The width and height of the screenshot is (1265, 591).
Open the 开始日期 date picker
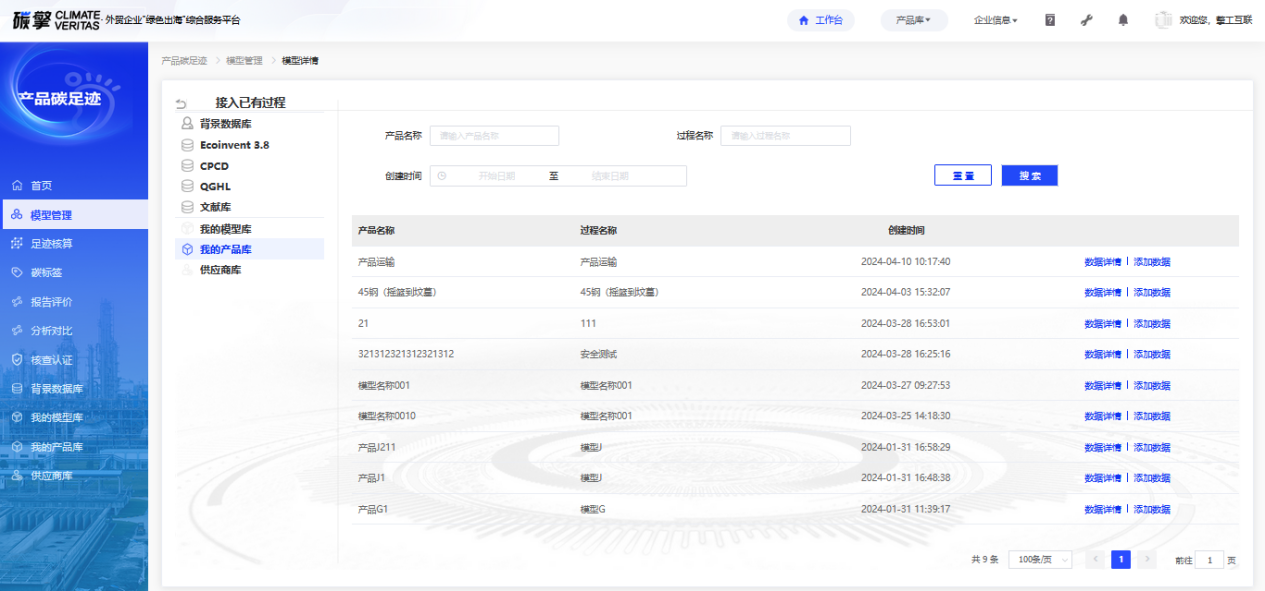click(496, 176)
